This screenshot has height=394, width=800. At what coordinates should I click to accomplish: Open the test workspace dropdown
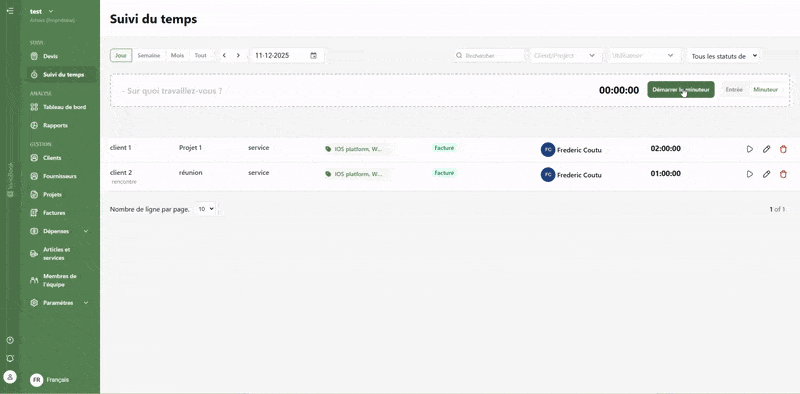[42, 11]
